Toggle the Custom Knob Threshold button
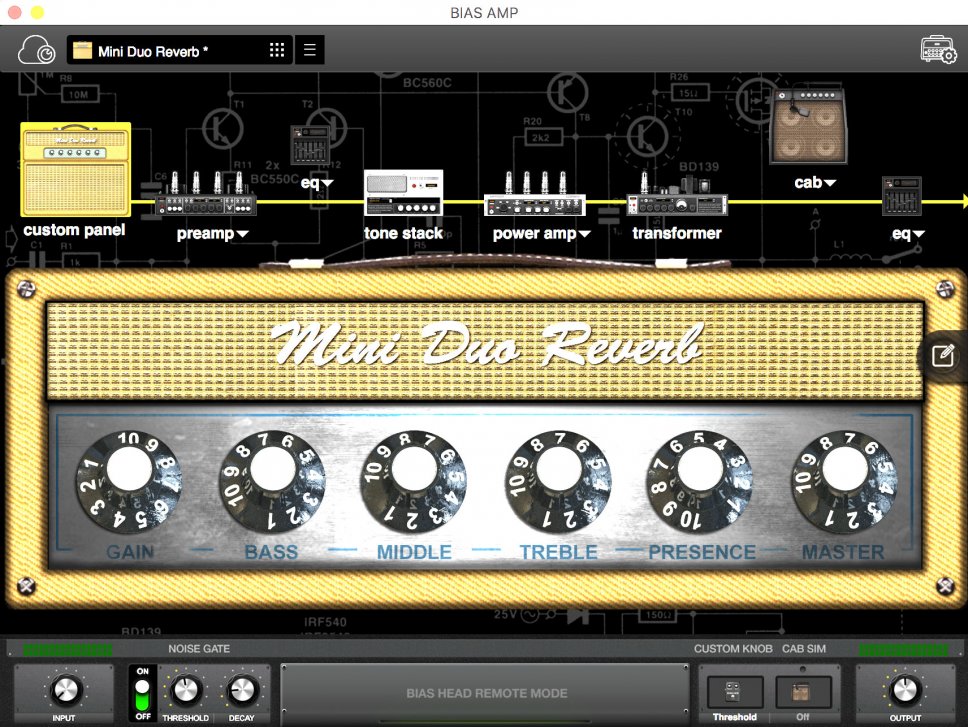The height and width of the screenshot is (727, 968). coord(735,692)
